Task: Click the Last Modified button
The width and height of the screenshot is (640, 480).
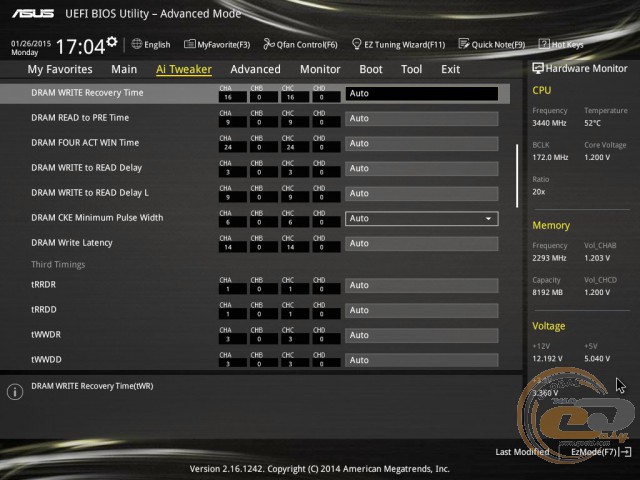Action: 522,452
